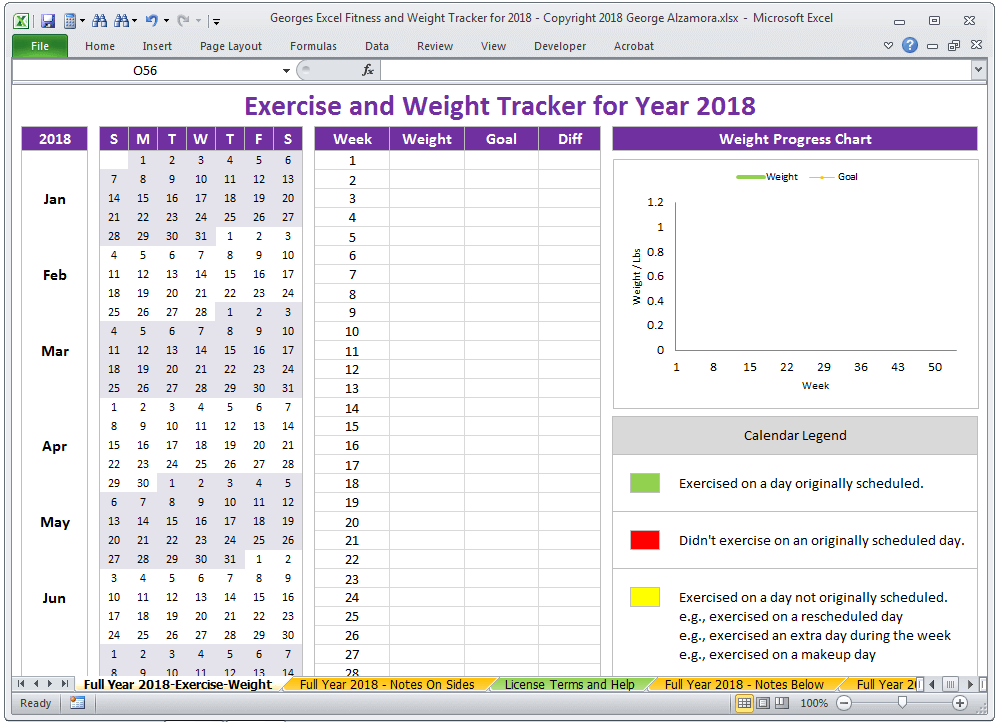Image resolution: width=999 pixels, height=725 pixels.
Task: Click the Weight Progress Chart plot area
Action: click(x=816, y=276)
